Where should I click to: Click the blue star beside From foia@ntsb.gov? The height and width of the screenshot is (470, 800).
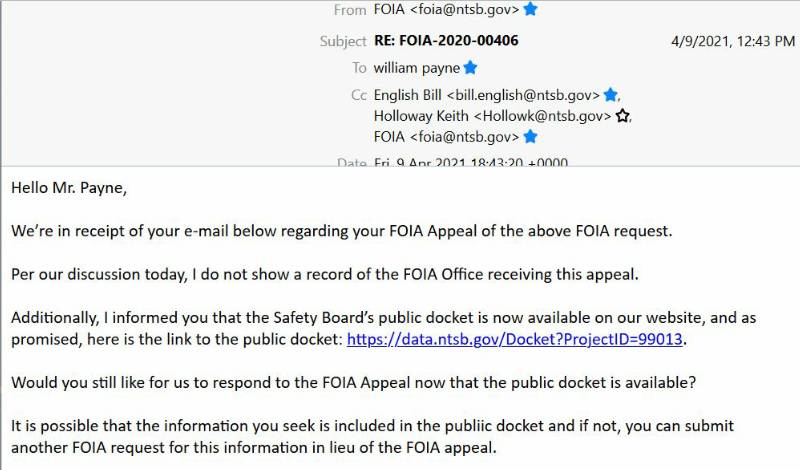coord(531,9)
